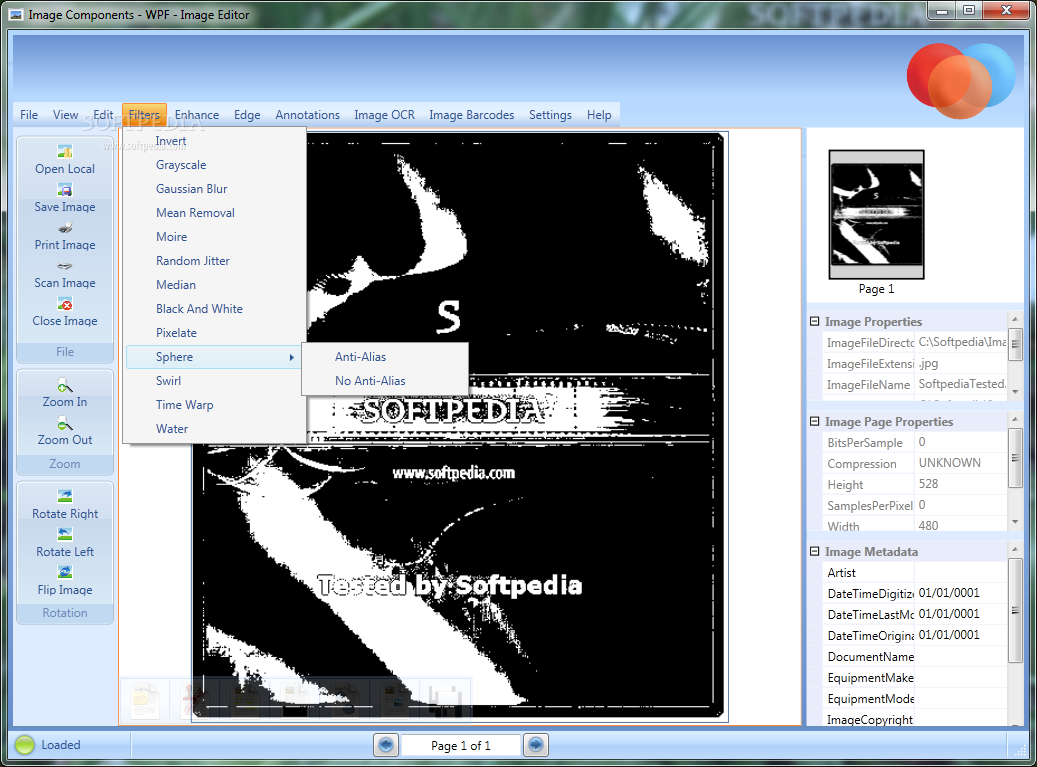Open the Settings menu
The height and width of the screenshot is (767, 1037).
550,115
